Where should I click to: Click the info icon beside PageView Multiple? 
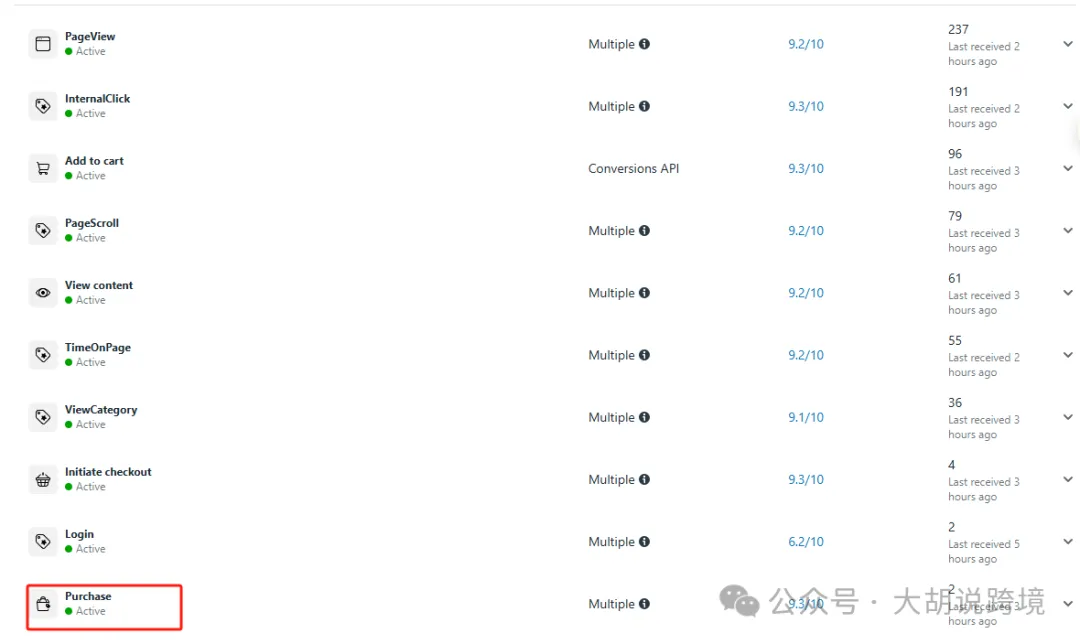[644, 44]
